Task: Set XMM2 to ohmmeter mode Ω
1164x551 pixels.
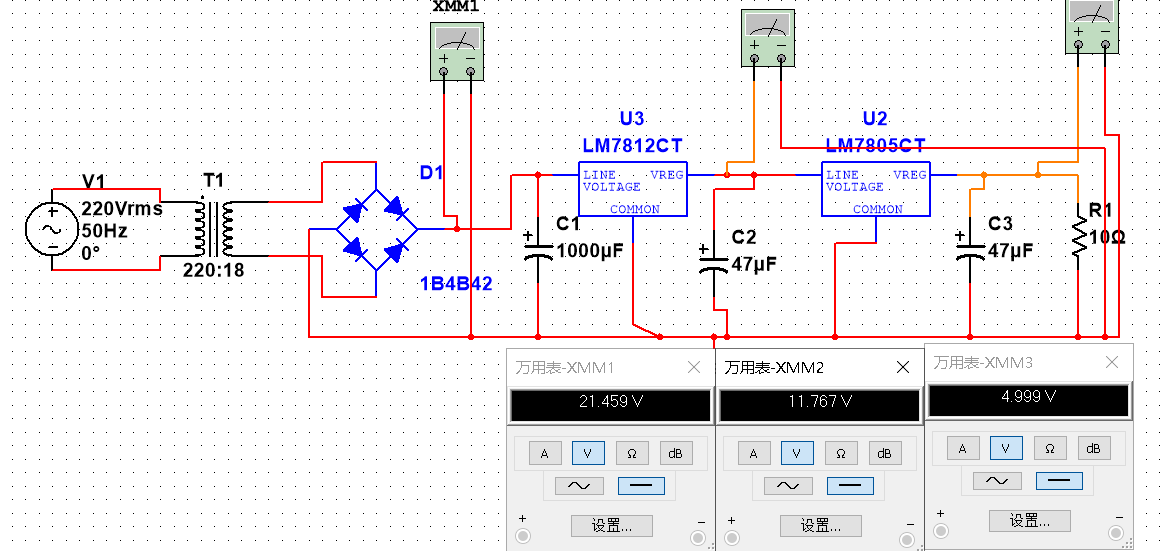Action: [840, 453]
